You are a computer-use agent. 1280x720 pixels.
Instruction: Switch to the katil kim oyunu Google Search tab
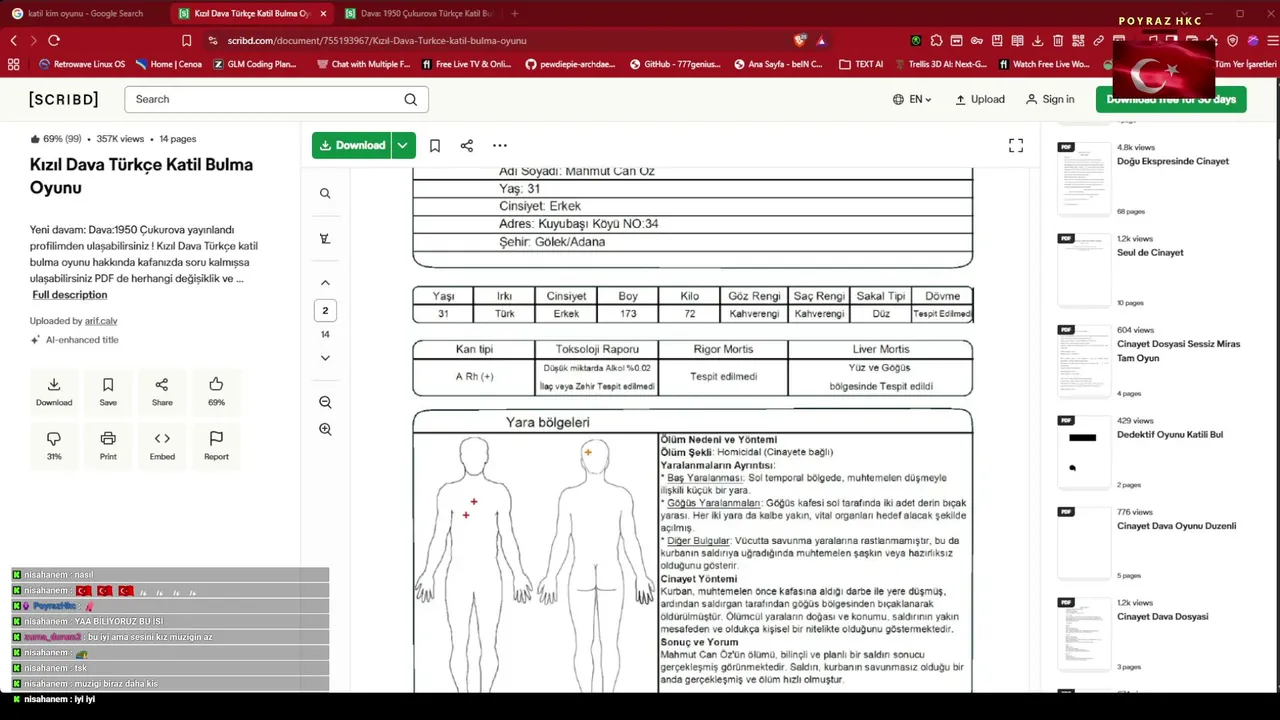[x=84, y=13]
